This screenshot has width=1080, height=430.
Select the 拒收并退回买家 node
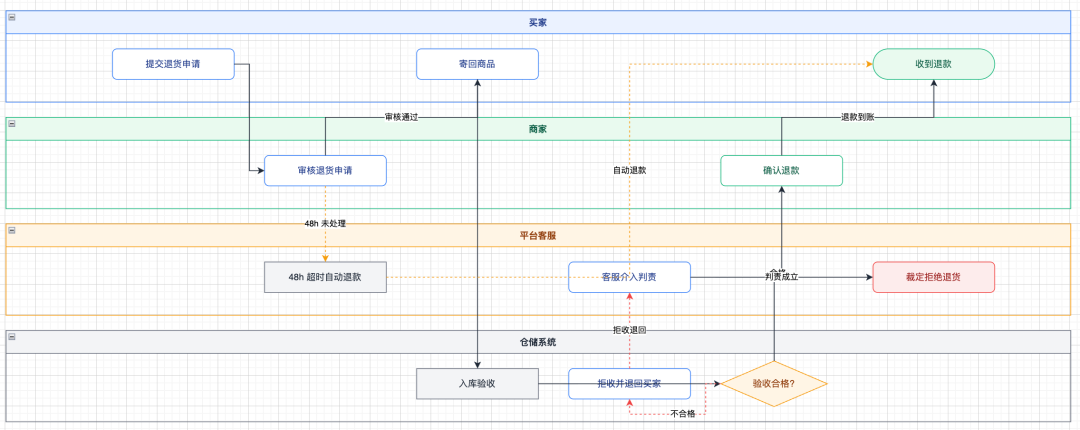click(630, 383)
